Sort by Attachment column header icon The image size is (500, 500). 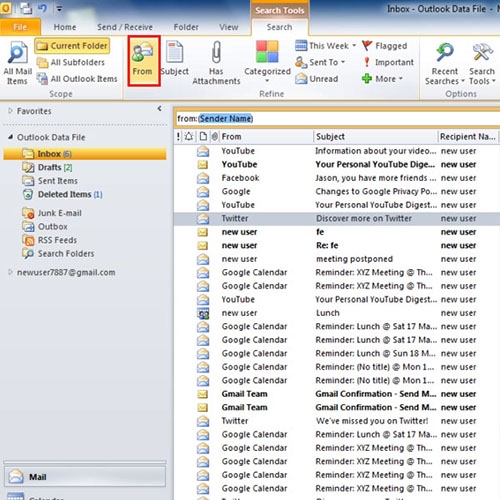pos(215,136)
